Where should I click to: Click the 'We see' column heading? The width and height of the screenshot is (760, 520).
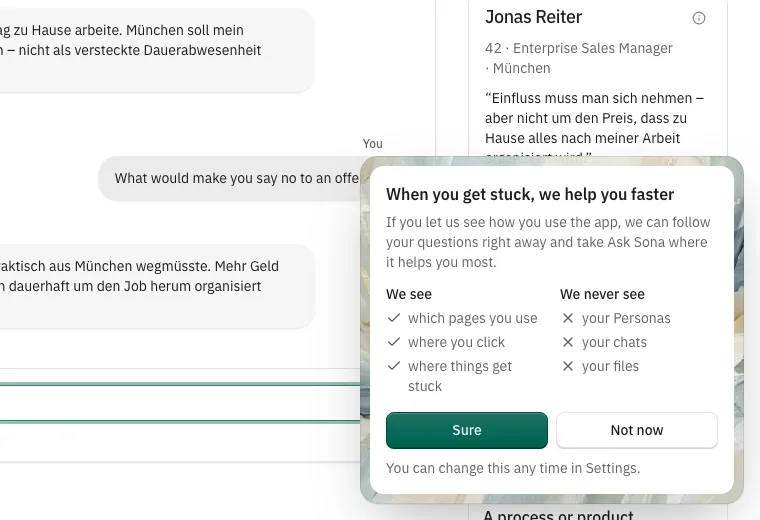click(409, 294)
